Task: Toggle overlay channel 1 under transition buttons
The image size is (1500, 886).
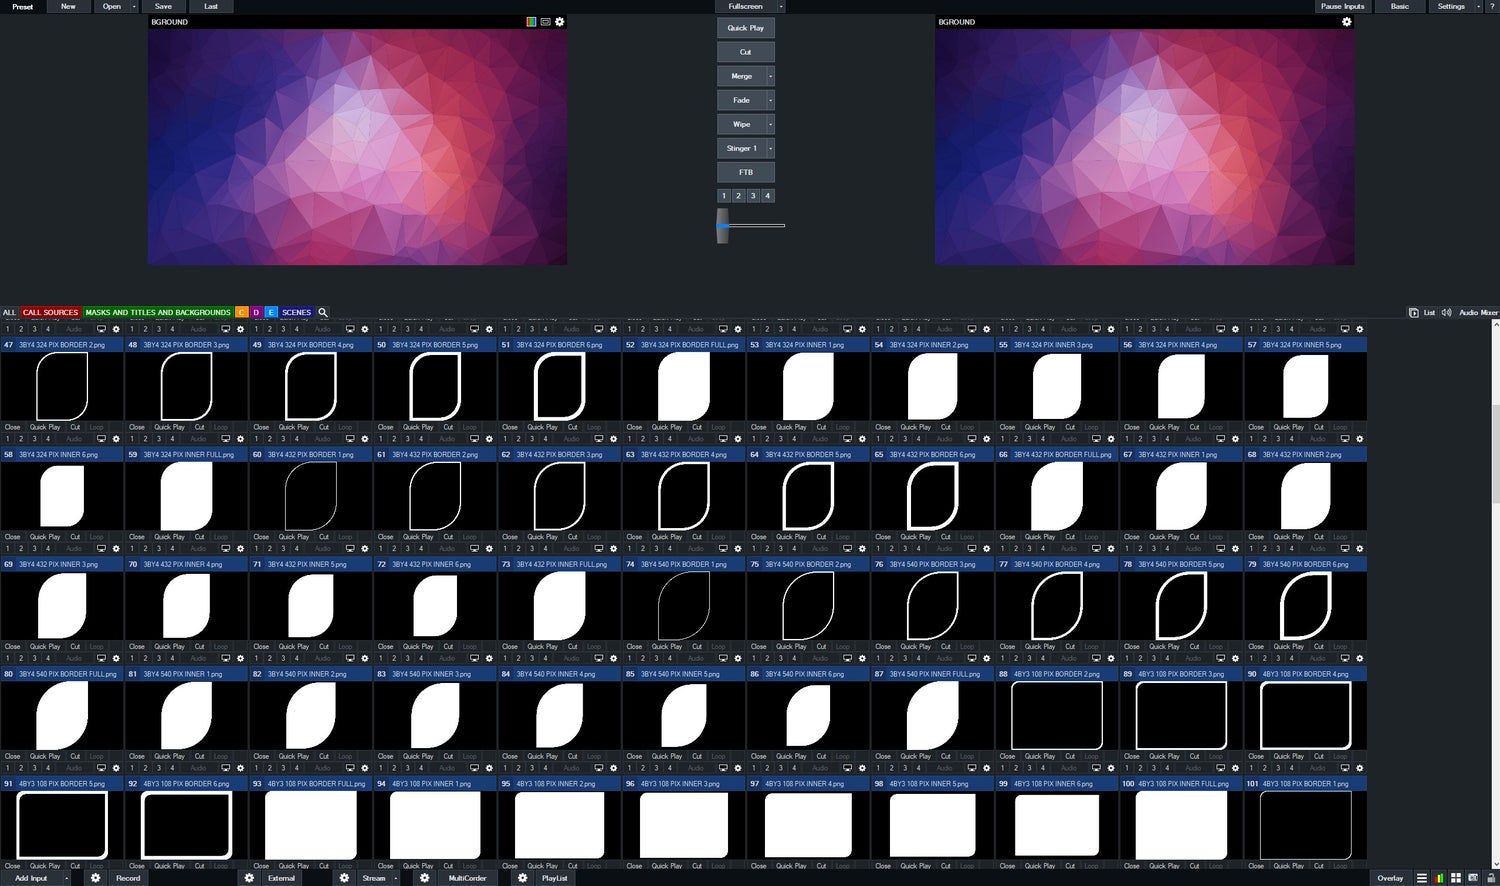Action: [724, 196]
